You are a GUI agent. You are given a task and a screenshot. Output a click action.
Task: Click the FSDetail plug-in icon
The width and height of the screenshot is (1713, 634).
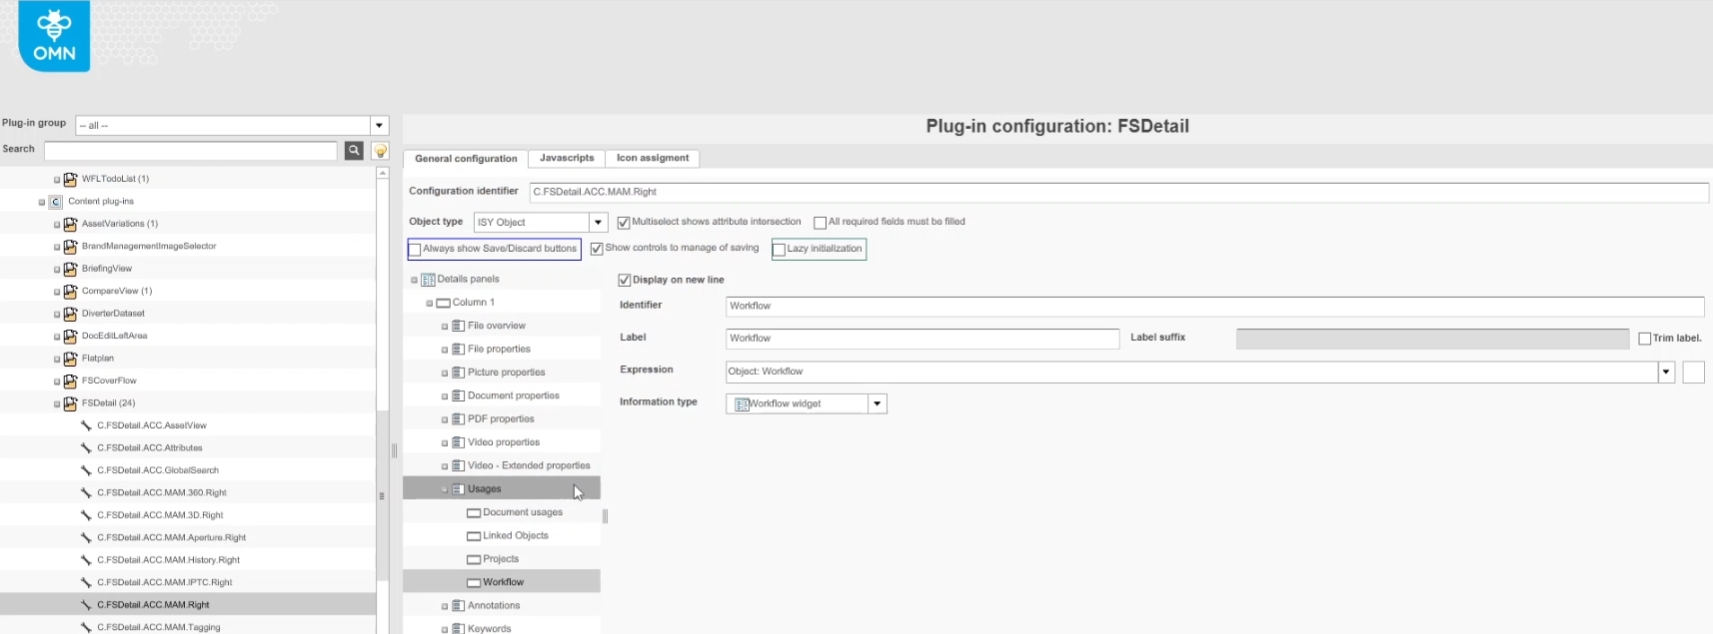pos(70,404)
